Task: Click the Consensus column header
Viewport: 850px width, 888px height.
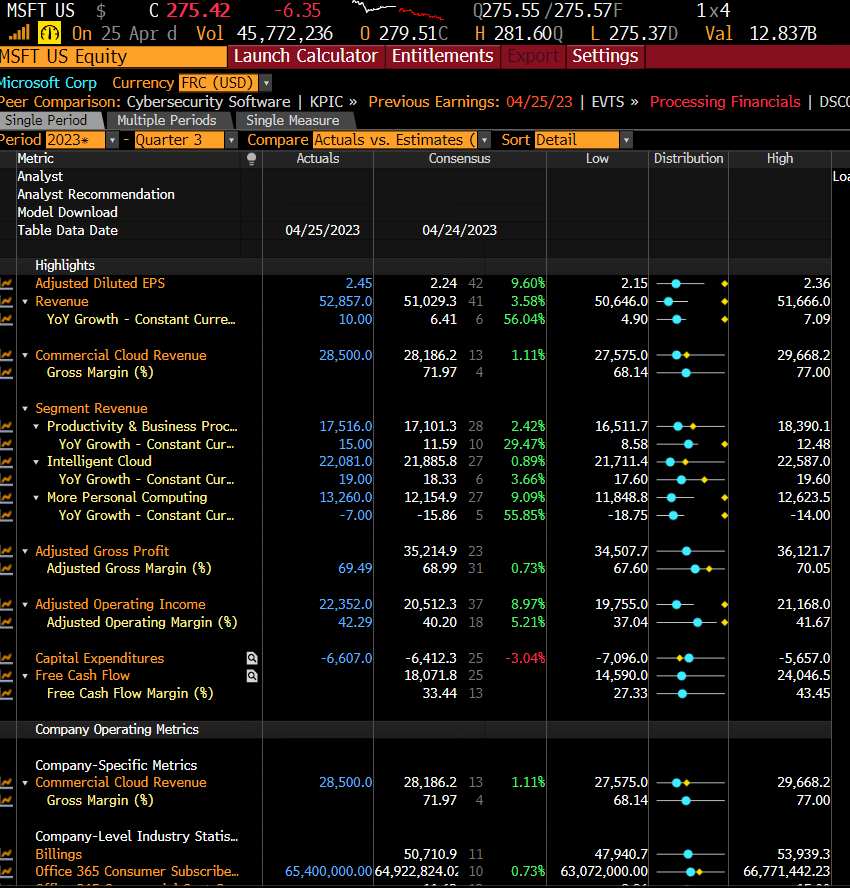Action: [459, 159]
